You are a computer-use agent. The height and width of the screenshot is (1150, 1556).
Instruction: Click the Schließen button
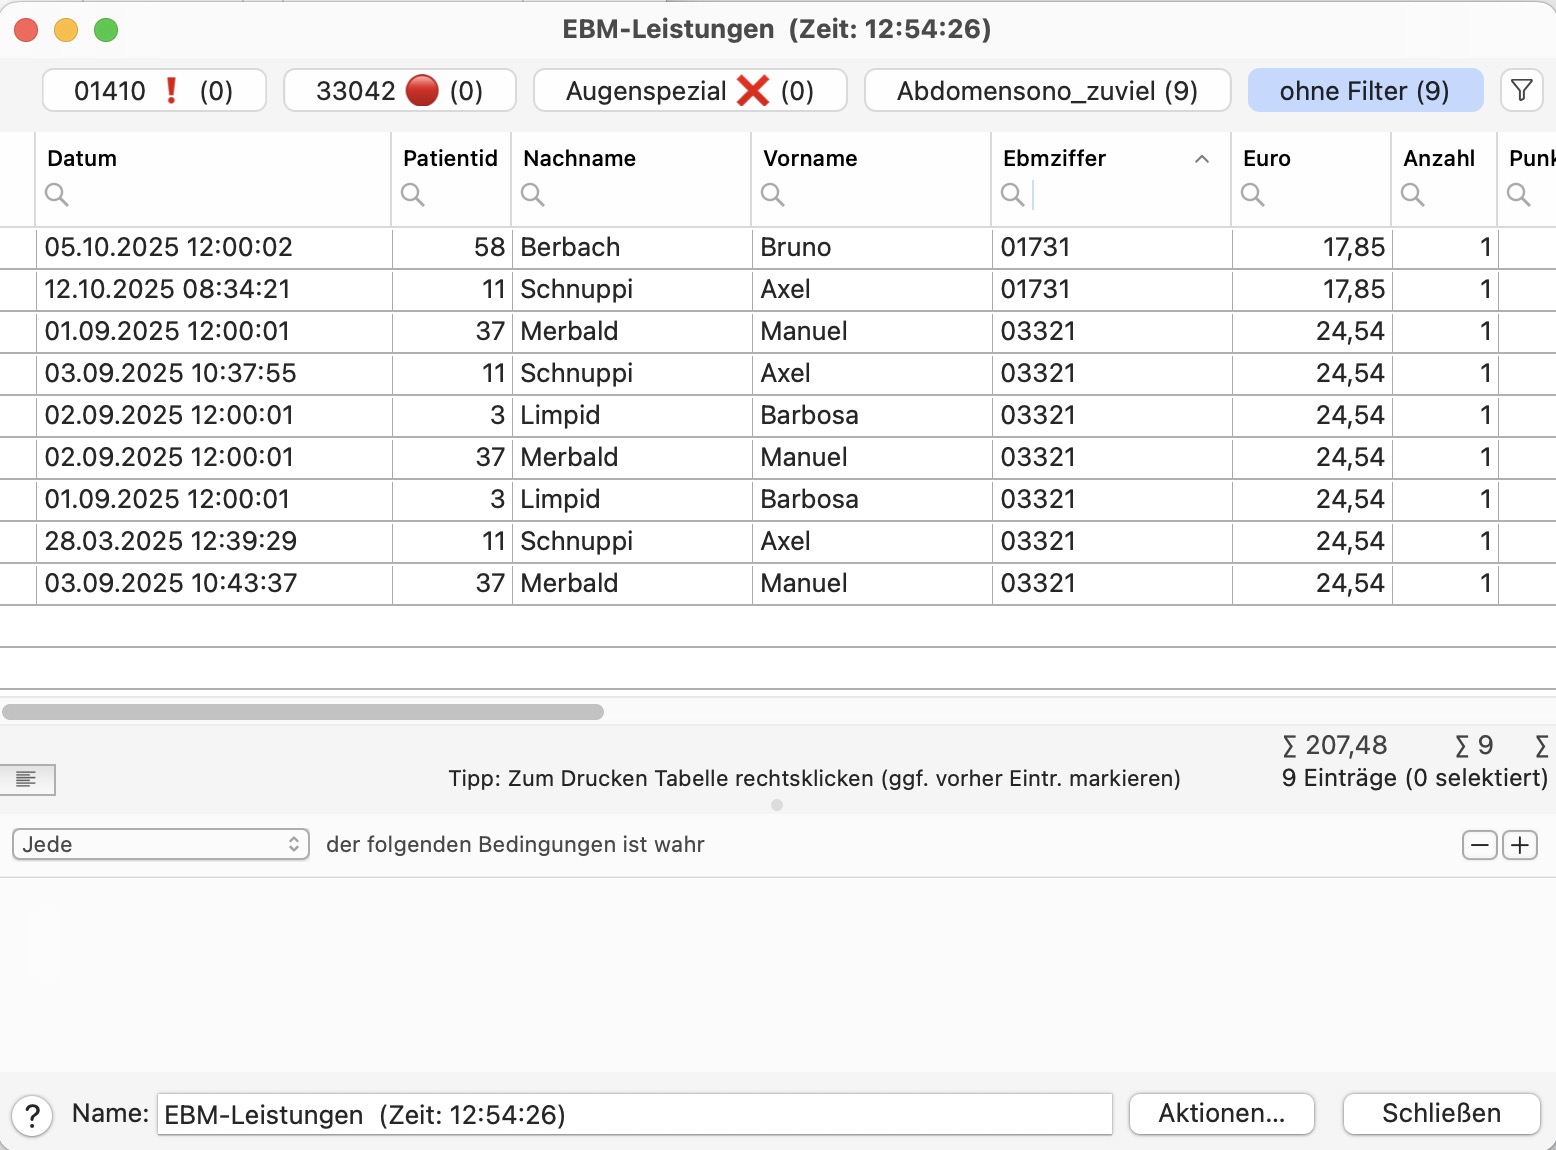coord(1441,1114)
